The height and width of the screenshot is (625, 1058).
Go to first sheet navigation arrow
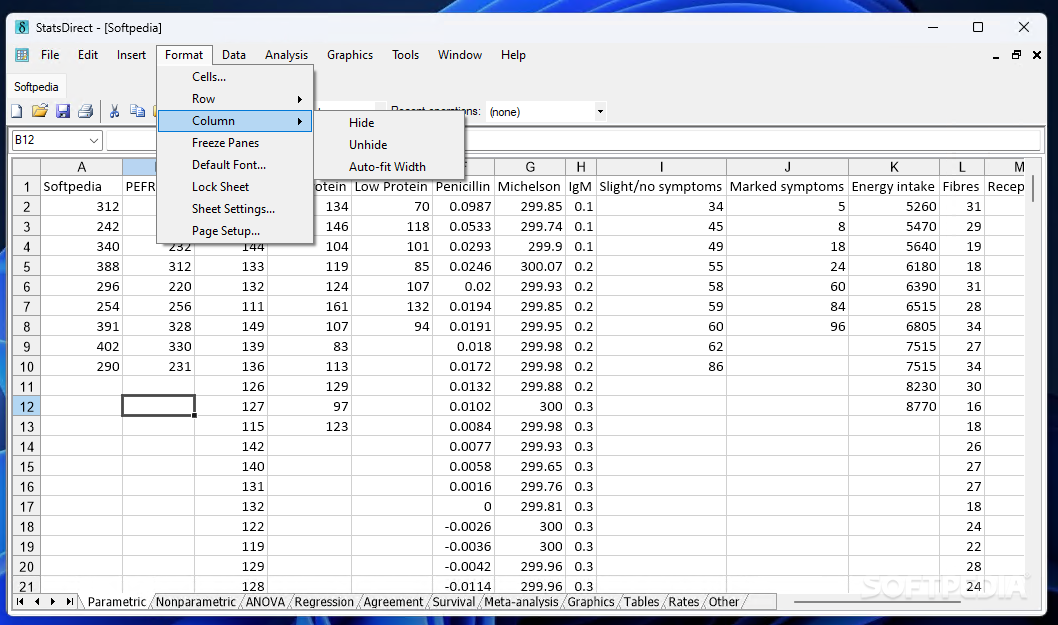point(20,601)
